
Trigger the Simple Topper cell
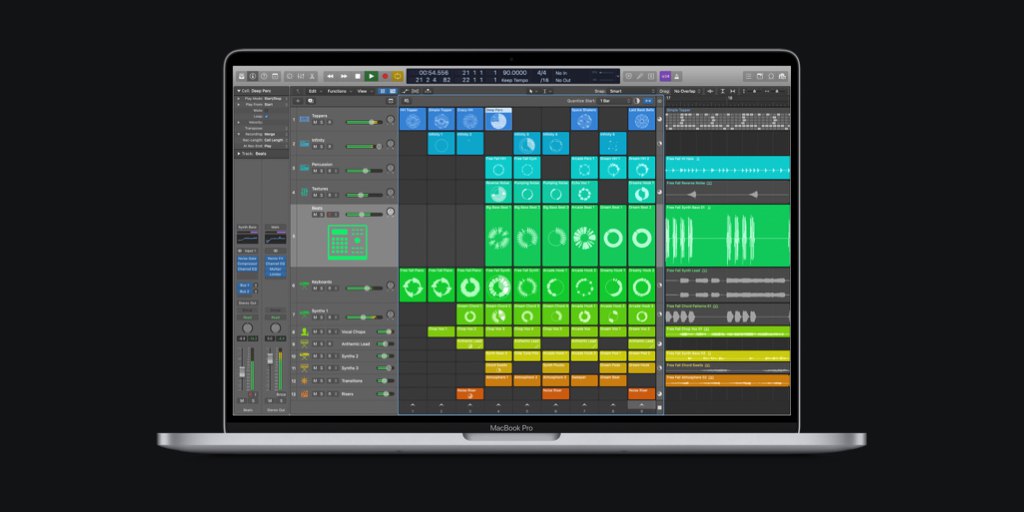pyautogui.click(x=441, y=119)
